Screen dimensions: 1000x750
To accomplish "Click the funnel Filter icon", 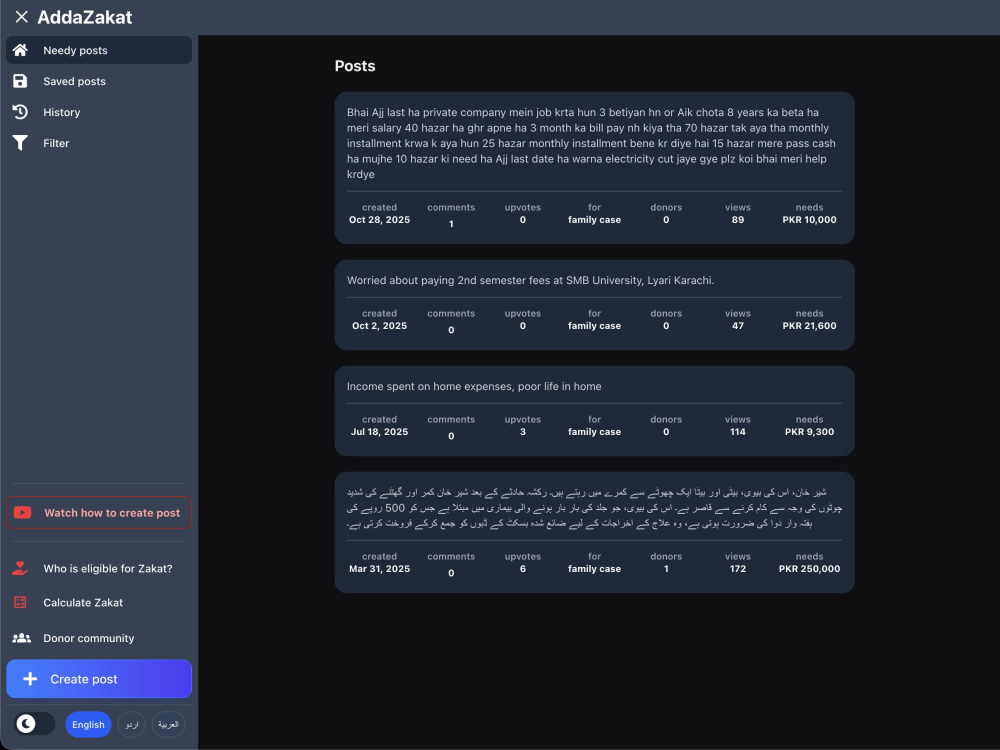I will point(20,143).
